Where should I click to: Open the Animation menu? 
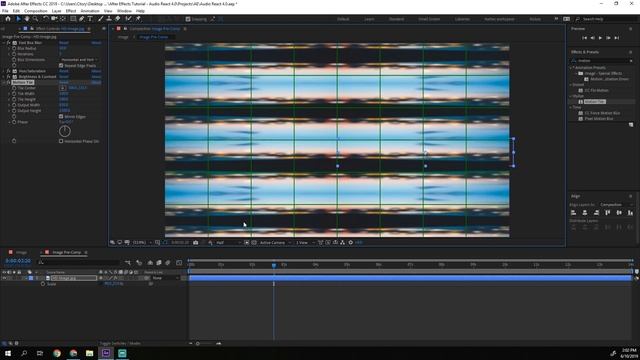pos(90,11)
